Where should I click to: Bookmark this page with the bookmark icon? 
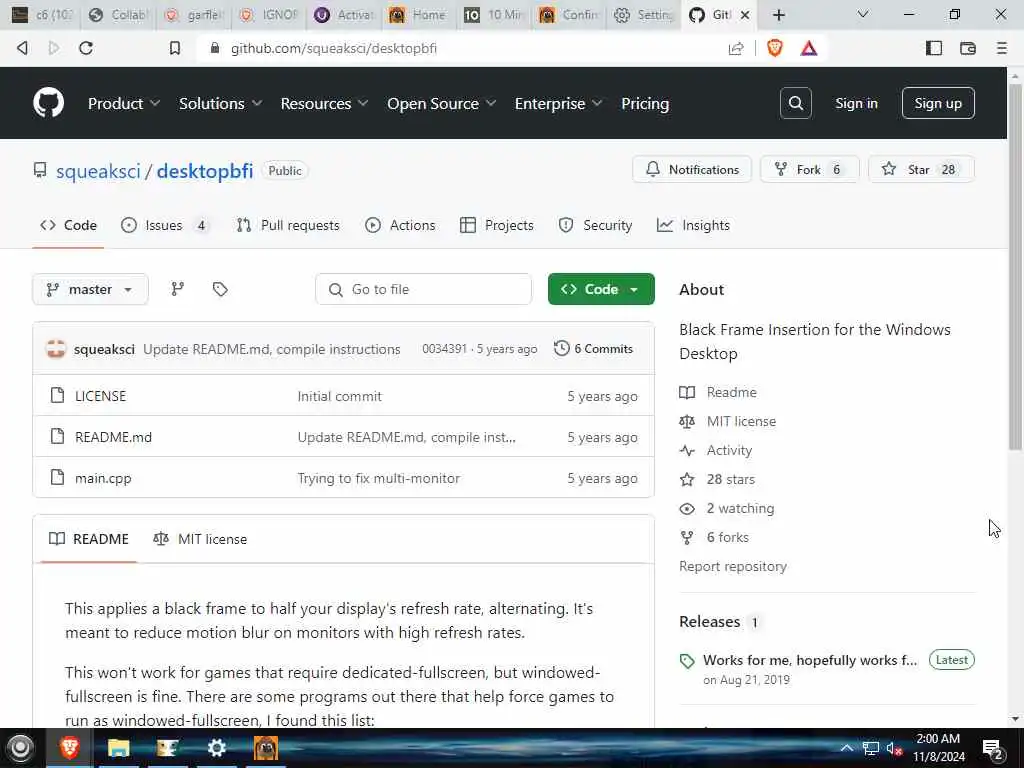175,48
